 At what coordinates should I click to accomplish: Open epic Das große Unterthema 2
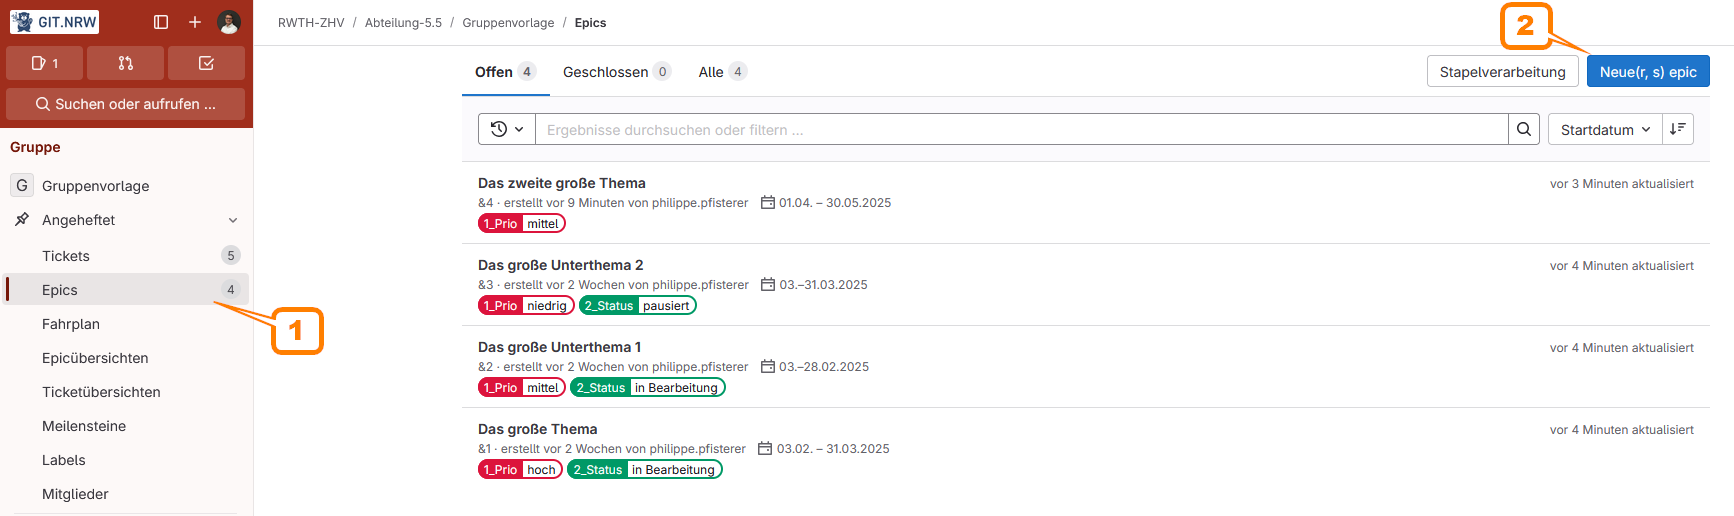[560, 265]
